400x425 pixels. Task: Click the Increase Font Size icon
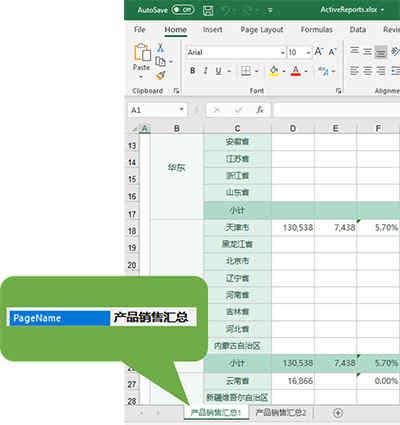click(x=319, y=52)
